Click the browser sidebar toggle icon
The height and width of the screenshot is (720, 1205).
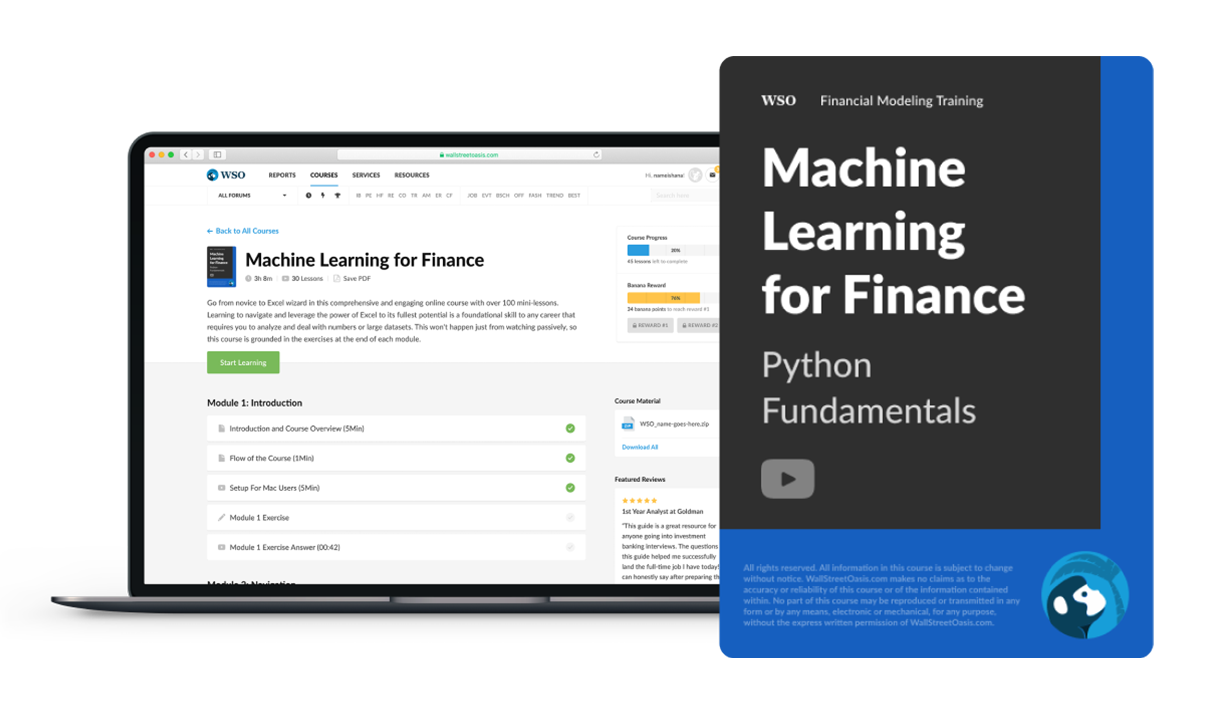(x=217, y=155)
